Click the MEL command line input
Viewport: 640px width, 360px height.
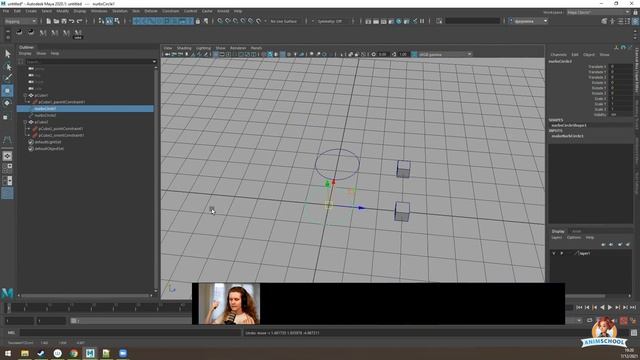[131, 333]
